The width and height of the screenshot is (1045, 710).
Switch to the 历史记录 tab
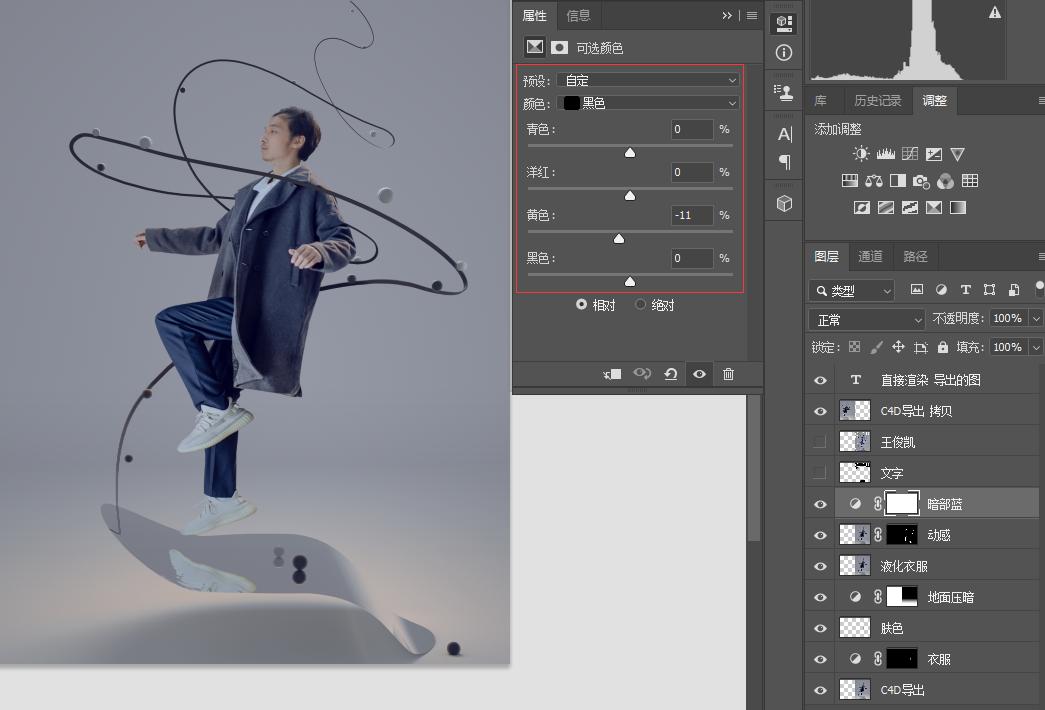point(877,101)
